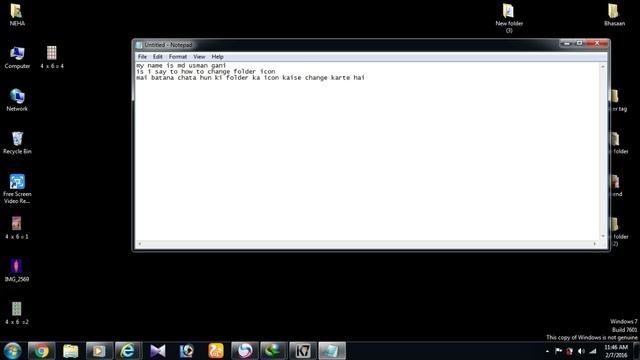Open Notepad's Help menu

click(217, 57)
